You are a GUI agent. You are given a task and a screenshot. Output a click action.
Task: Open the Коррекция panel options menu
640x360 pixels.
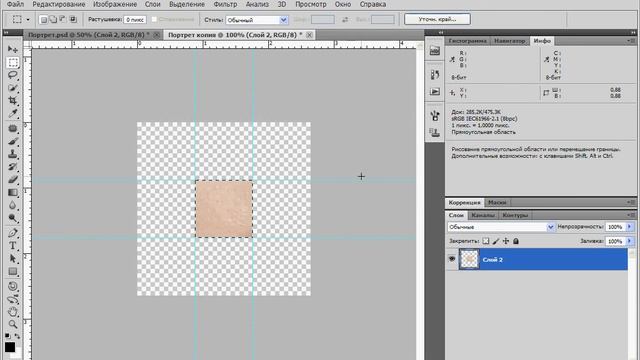click(631, 202)
